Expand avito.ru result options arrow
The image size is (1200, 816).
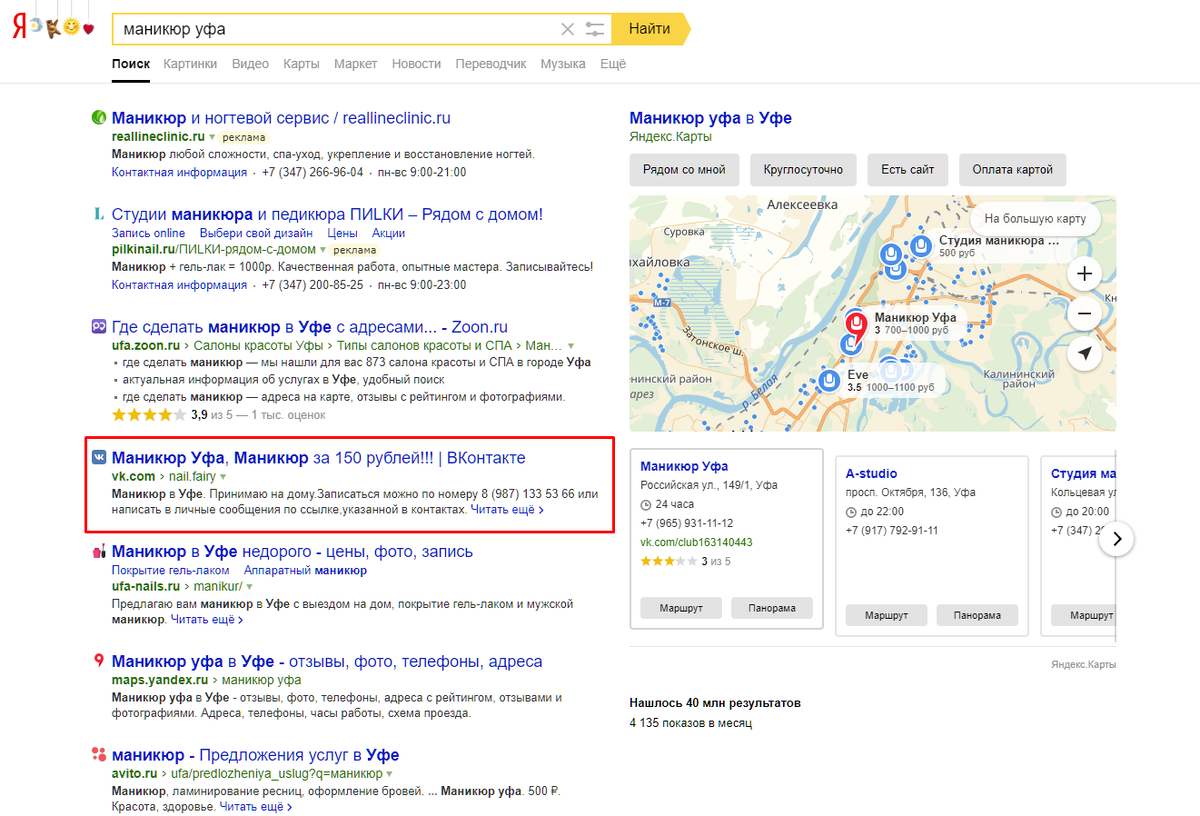[x=389, y=774]
